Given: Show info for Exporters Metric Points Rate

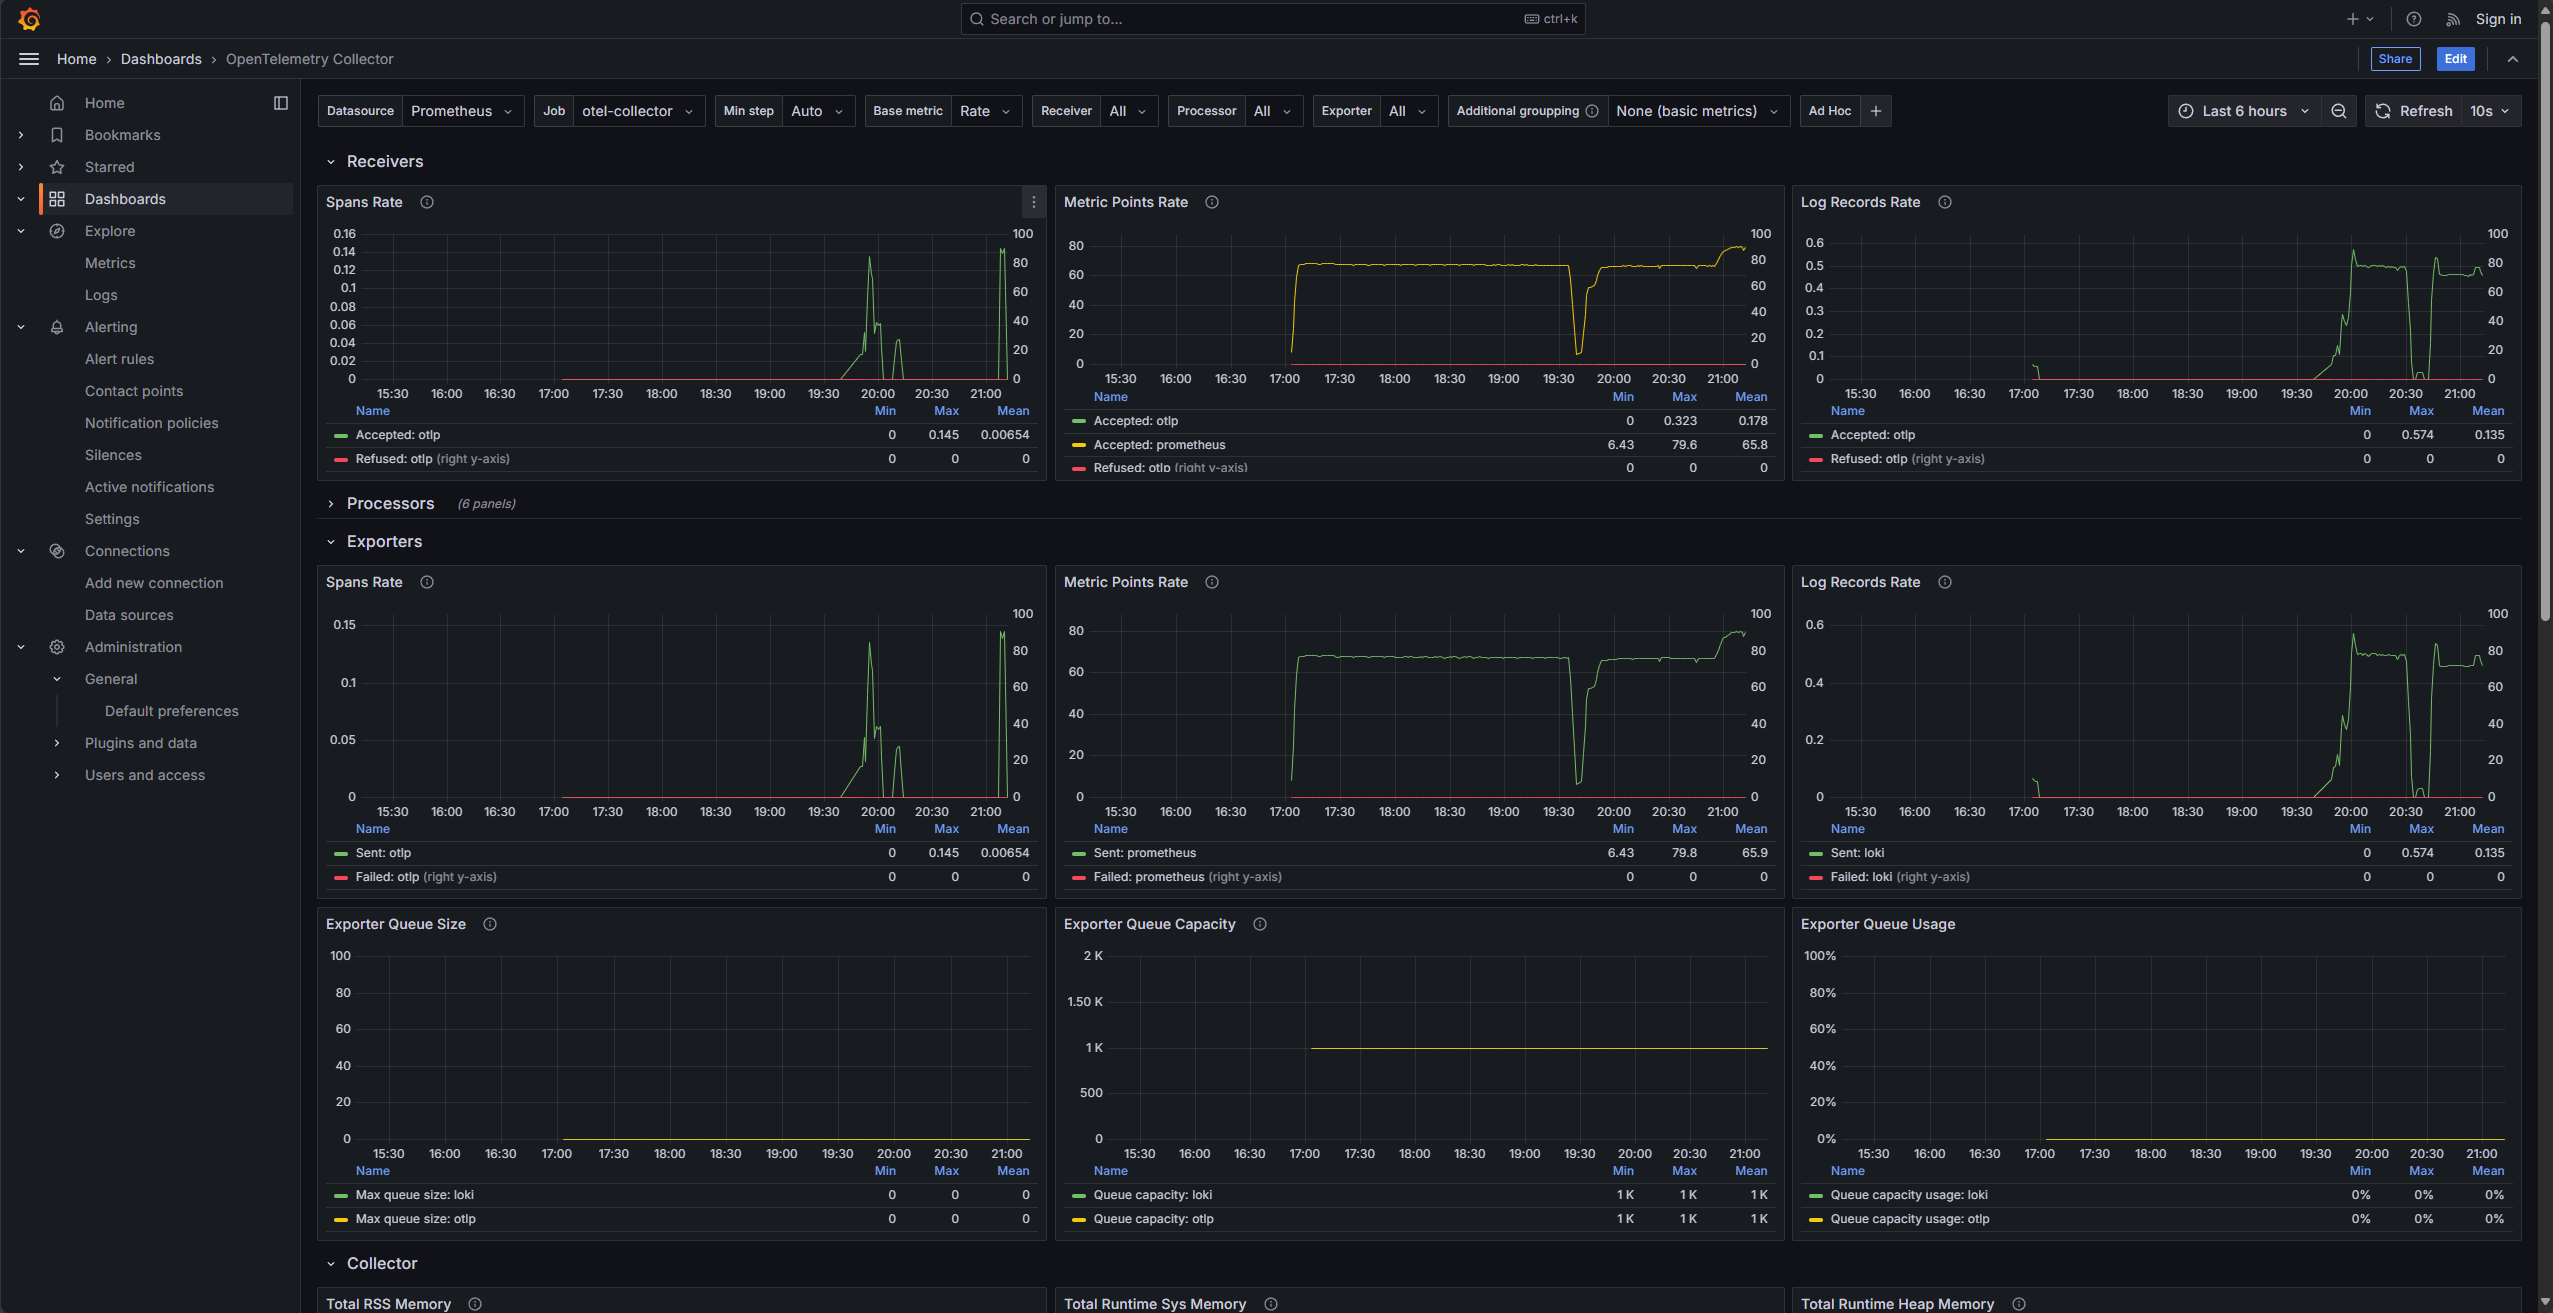Looking at the screenshot, I should [1212, 582].
